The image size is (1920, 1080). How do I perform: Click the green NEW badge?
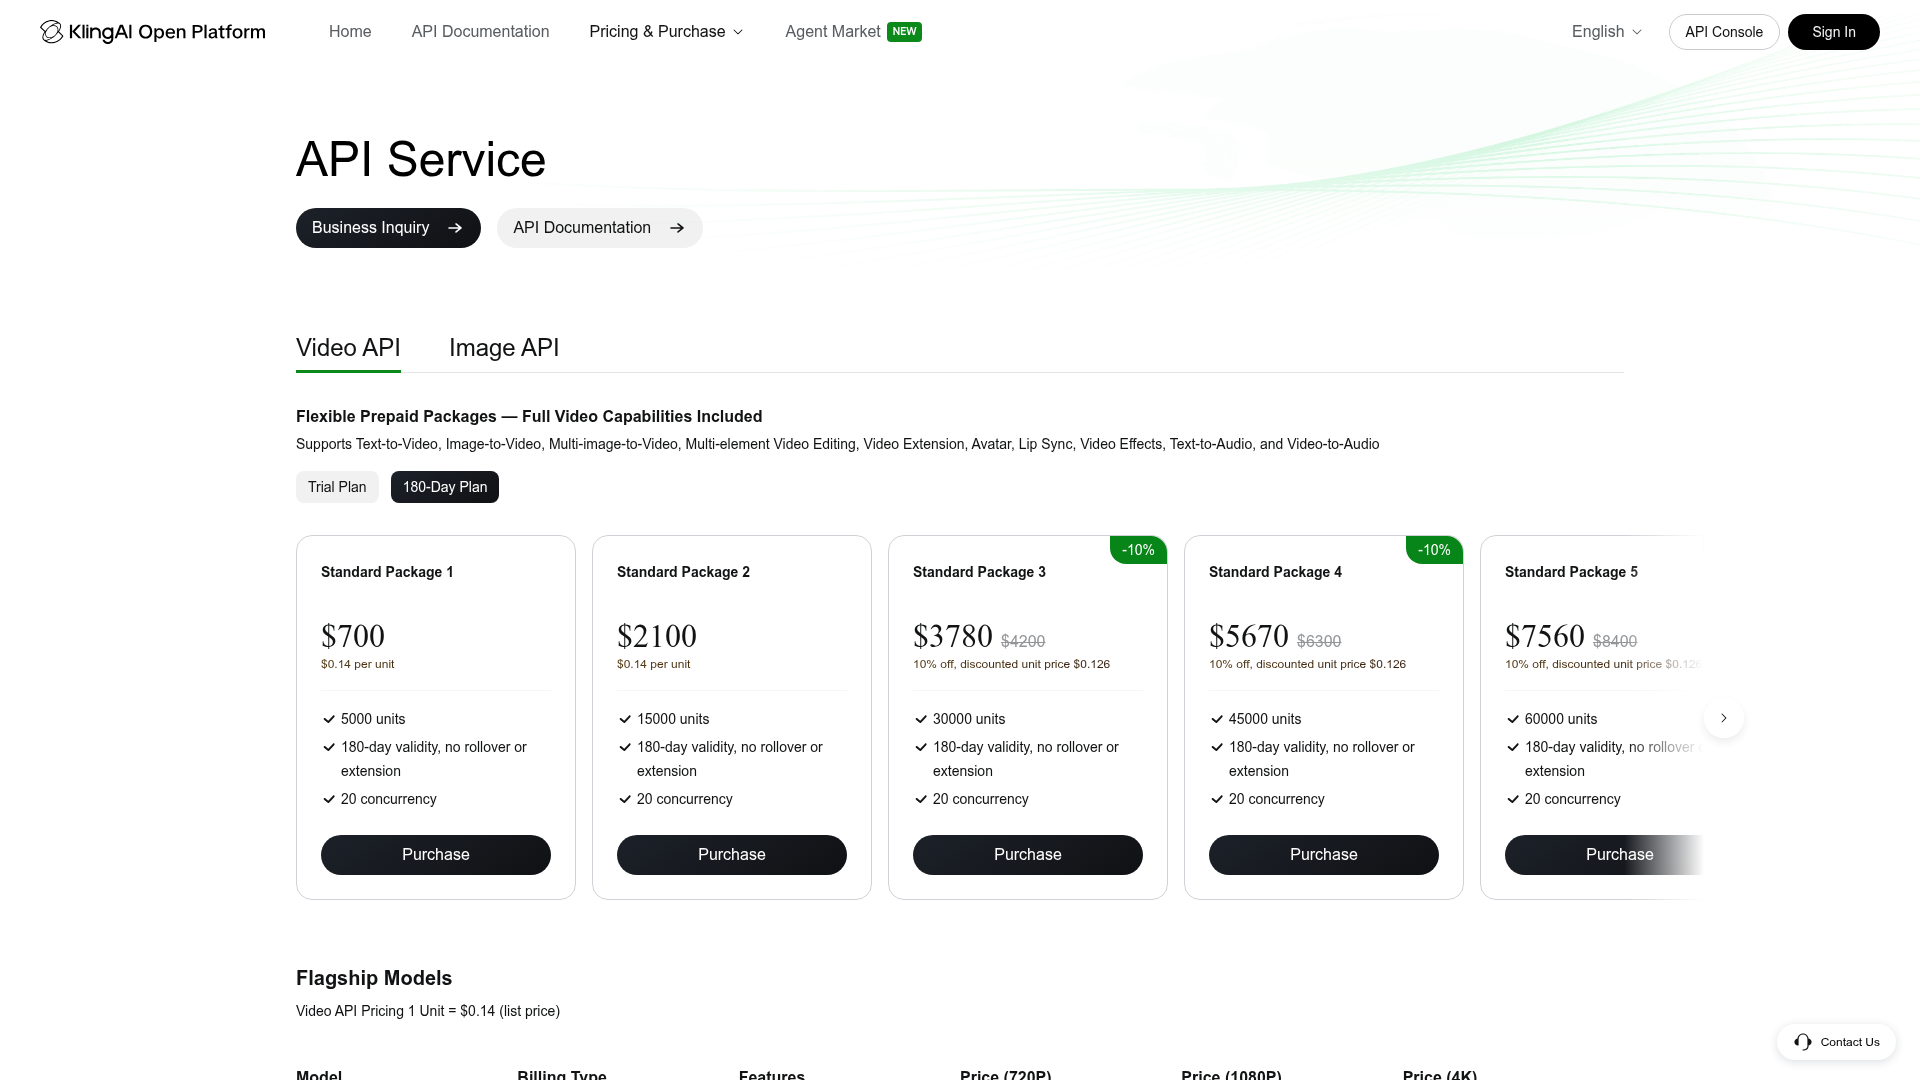904,32
